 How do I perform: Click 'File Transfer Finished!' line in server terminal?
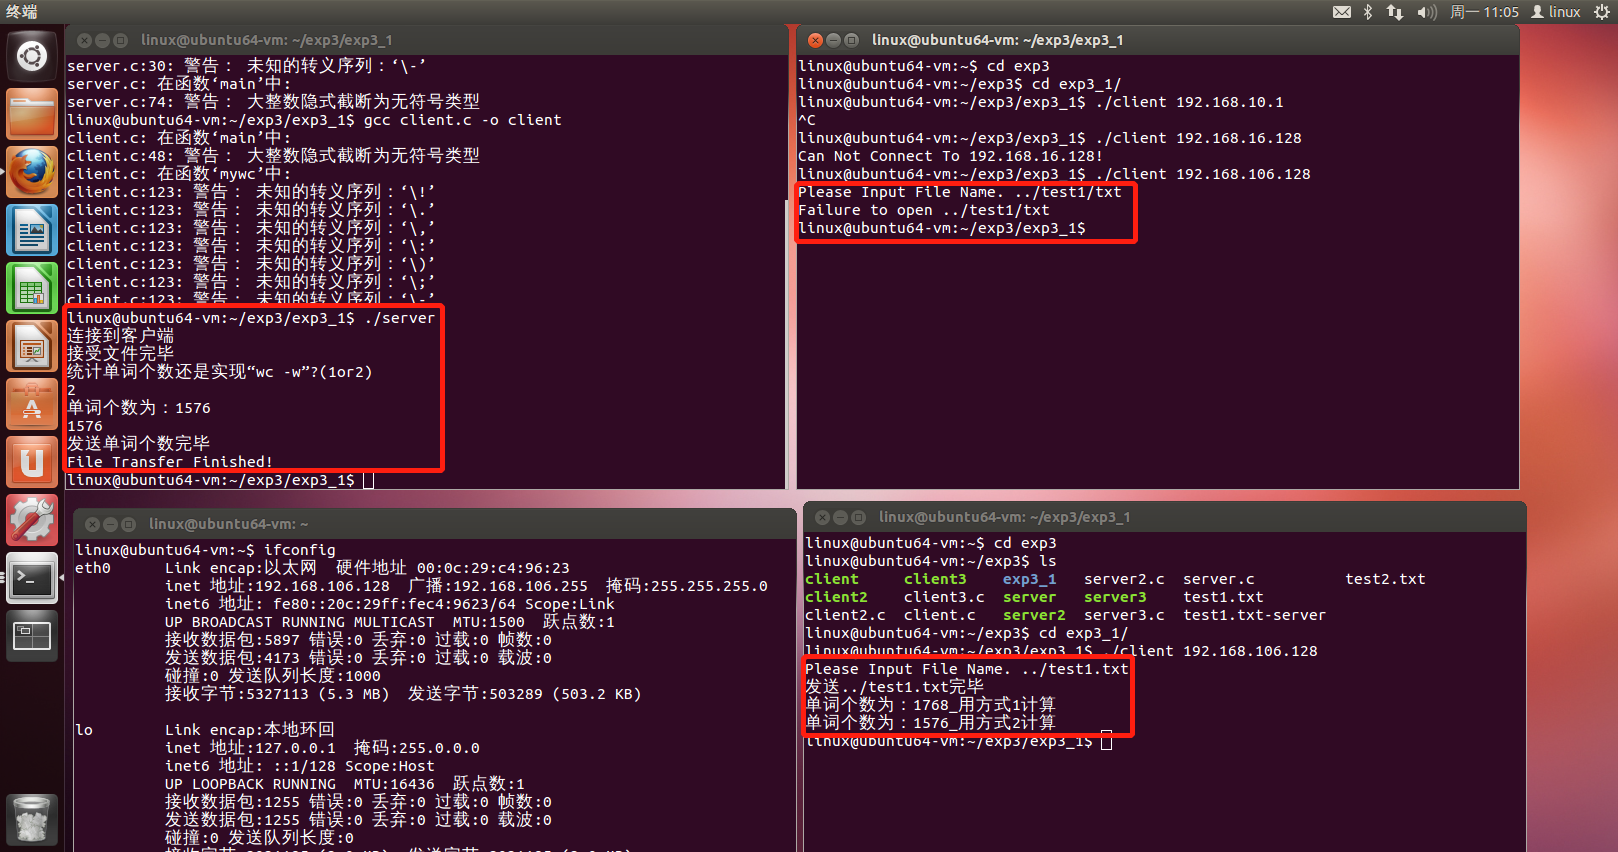(170, 462)
